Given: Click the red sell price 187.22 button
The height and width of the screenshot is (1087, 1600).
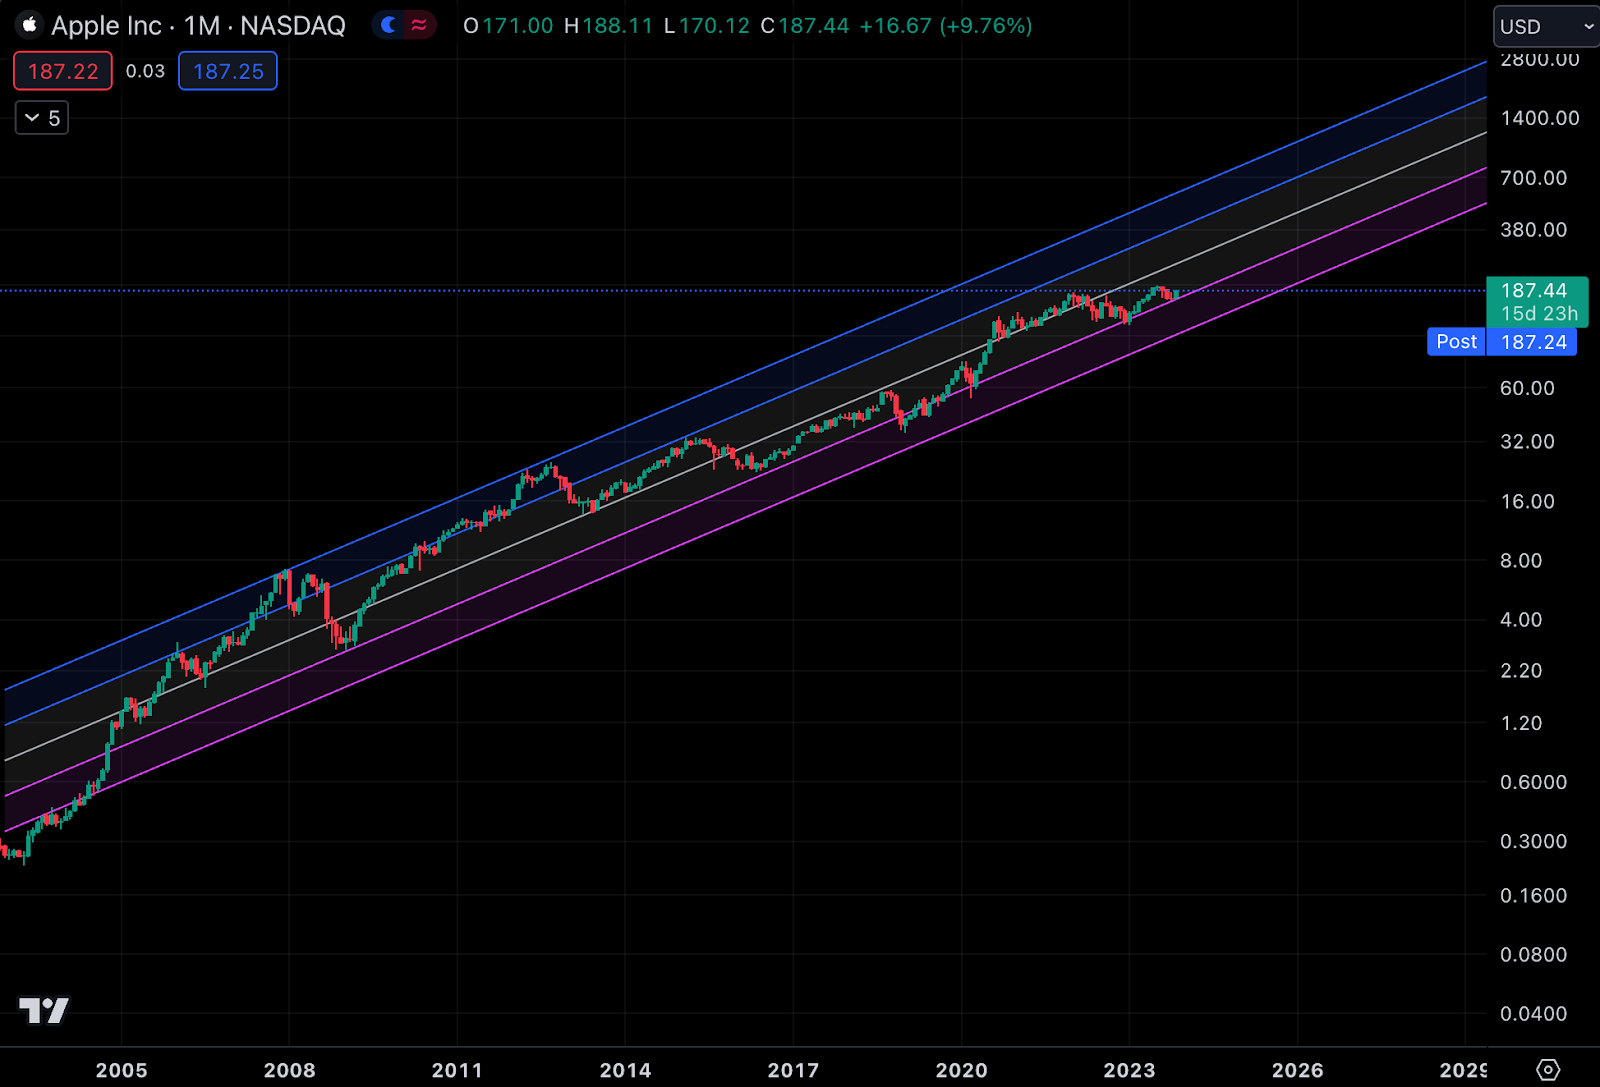Looking at the screenshot, I should point(63,71).
